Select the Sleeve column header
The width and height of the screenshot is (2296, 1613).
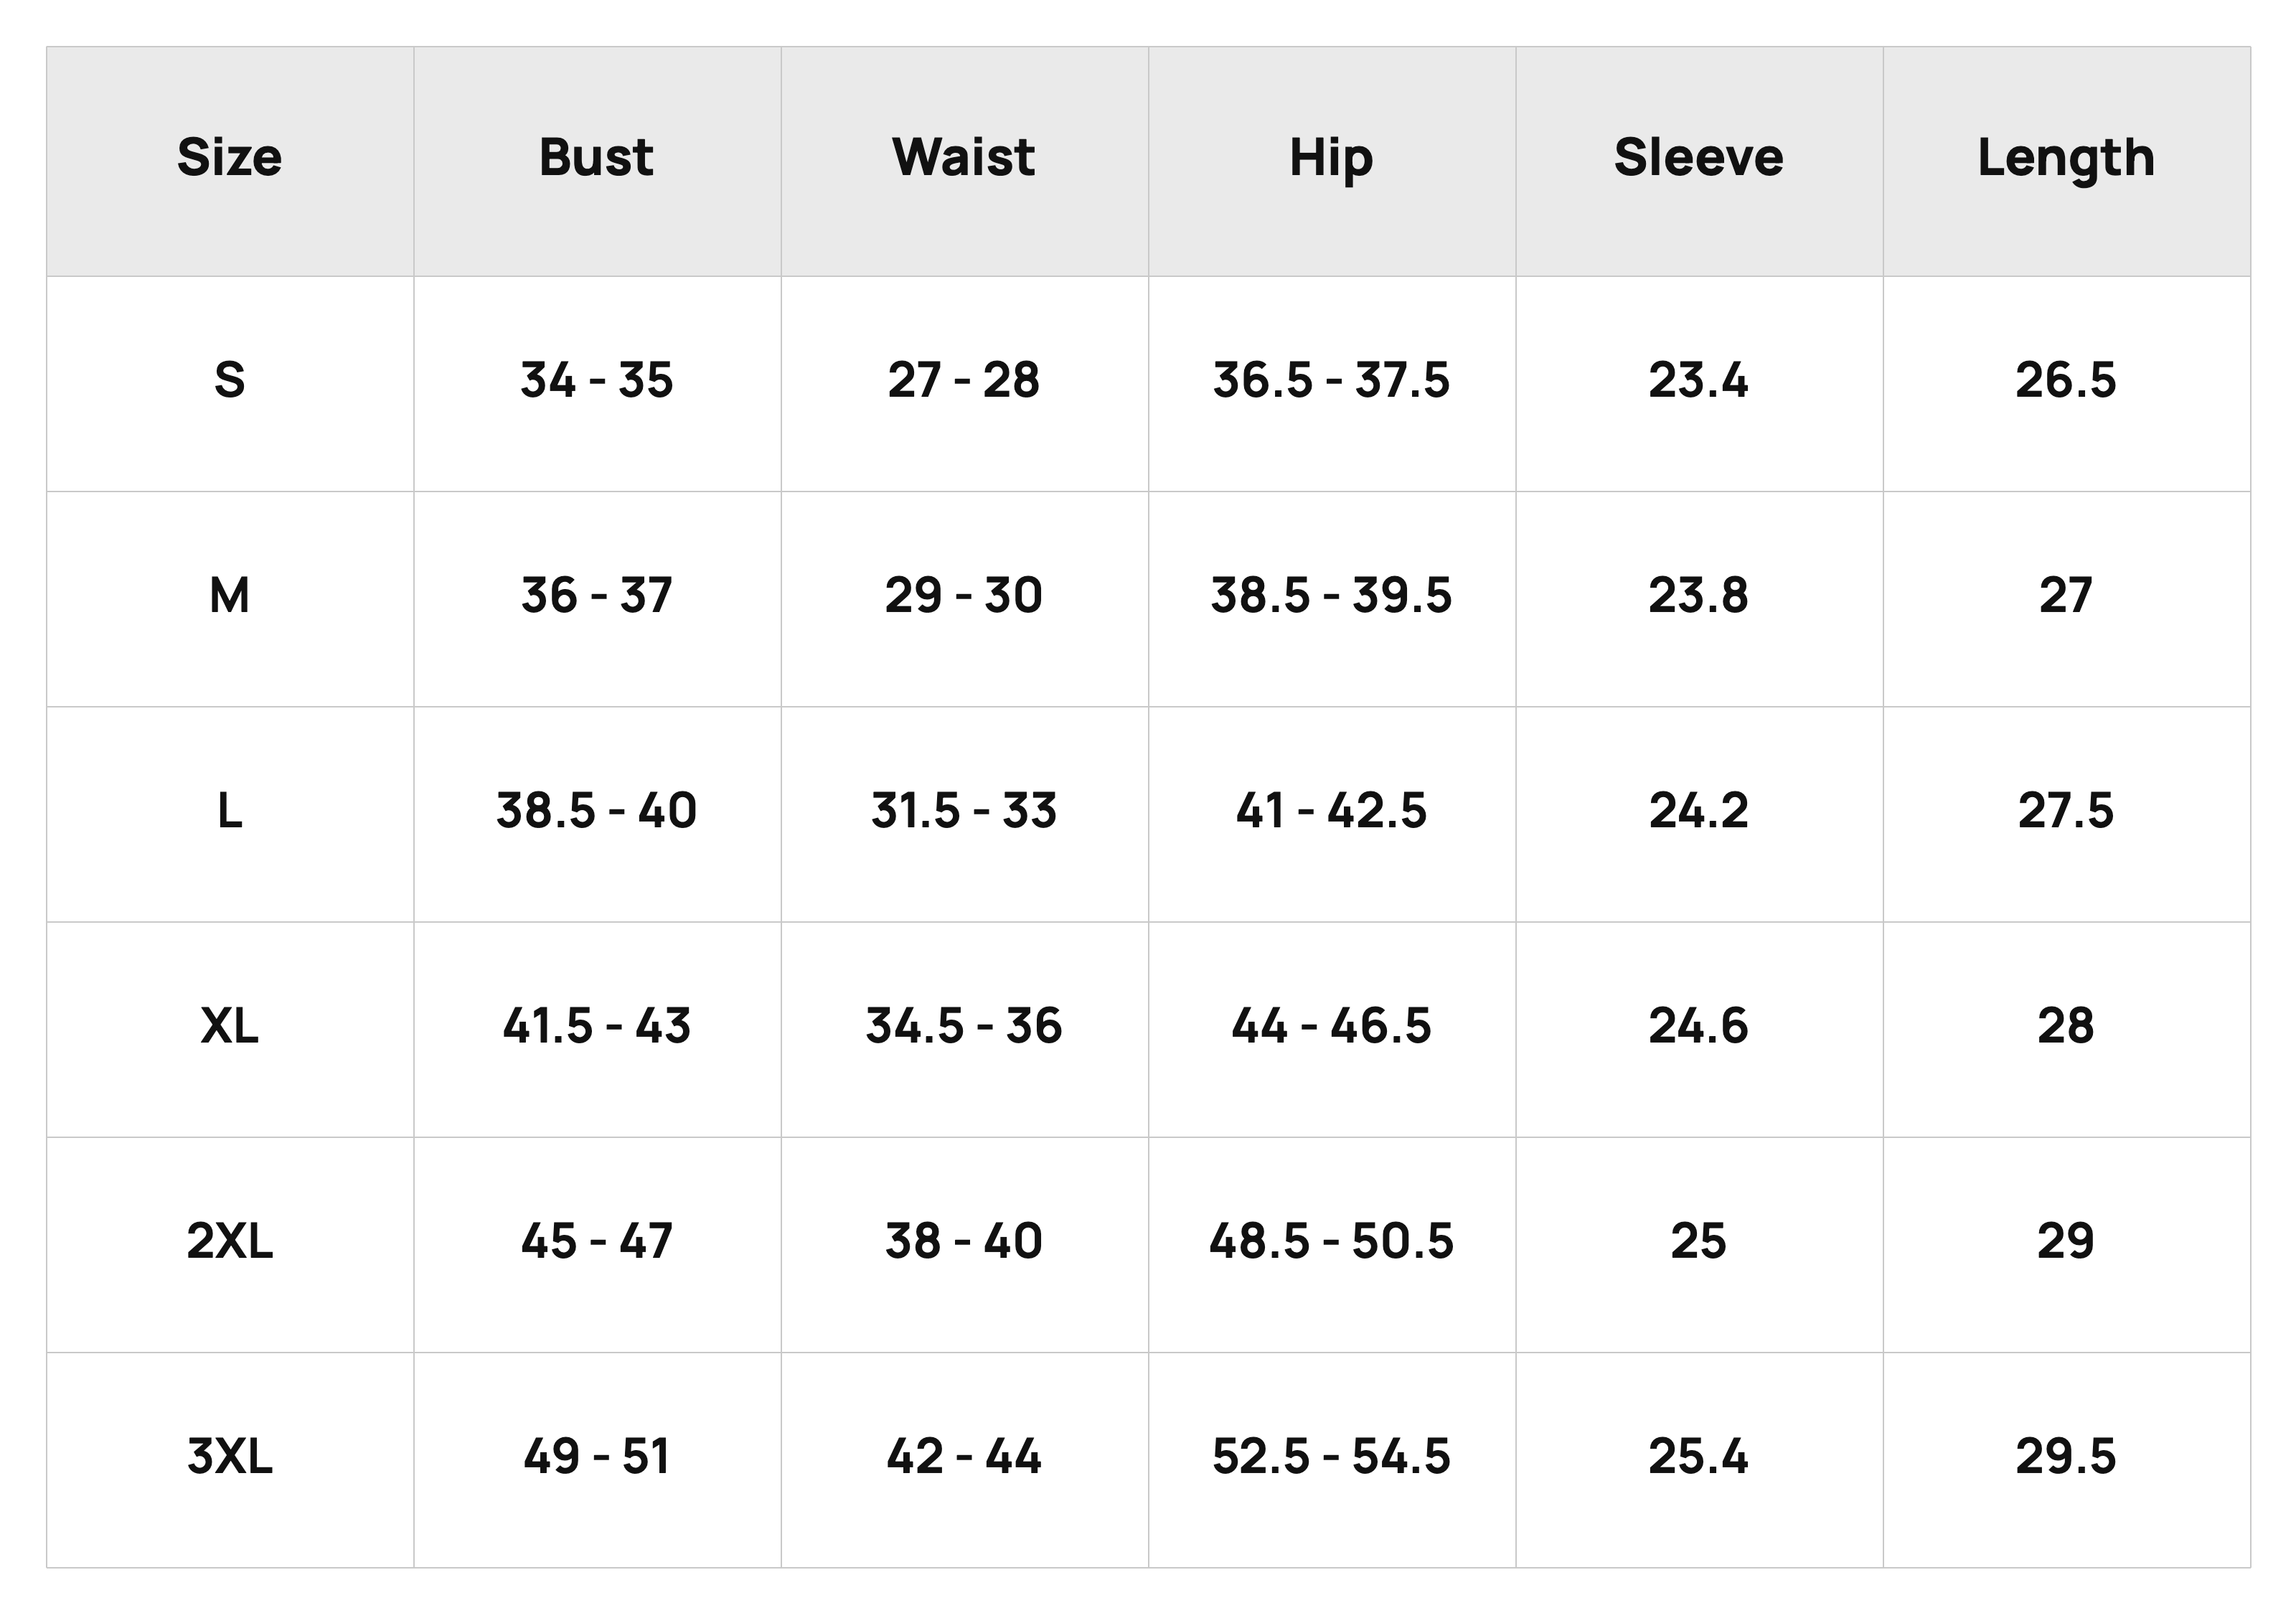(1699, 157)
